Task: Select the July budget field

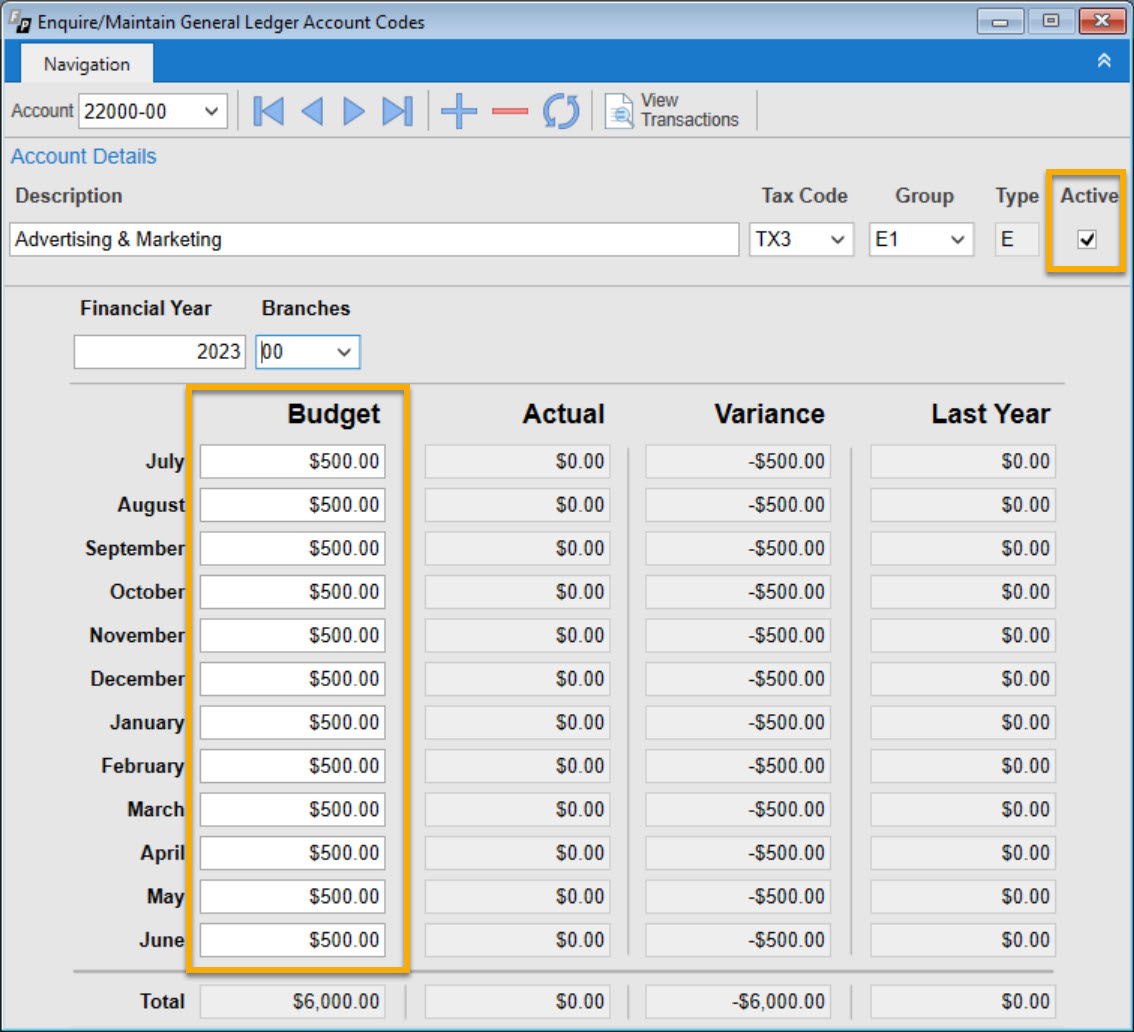Action: coord(292,462)
